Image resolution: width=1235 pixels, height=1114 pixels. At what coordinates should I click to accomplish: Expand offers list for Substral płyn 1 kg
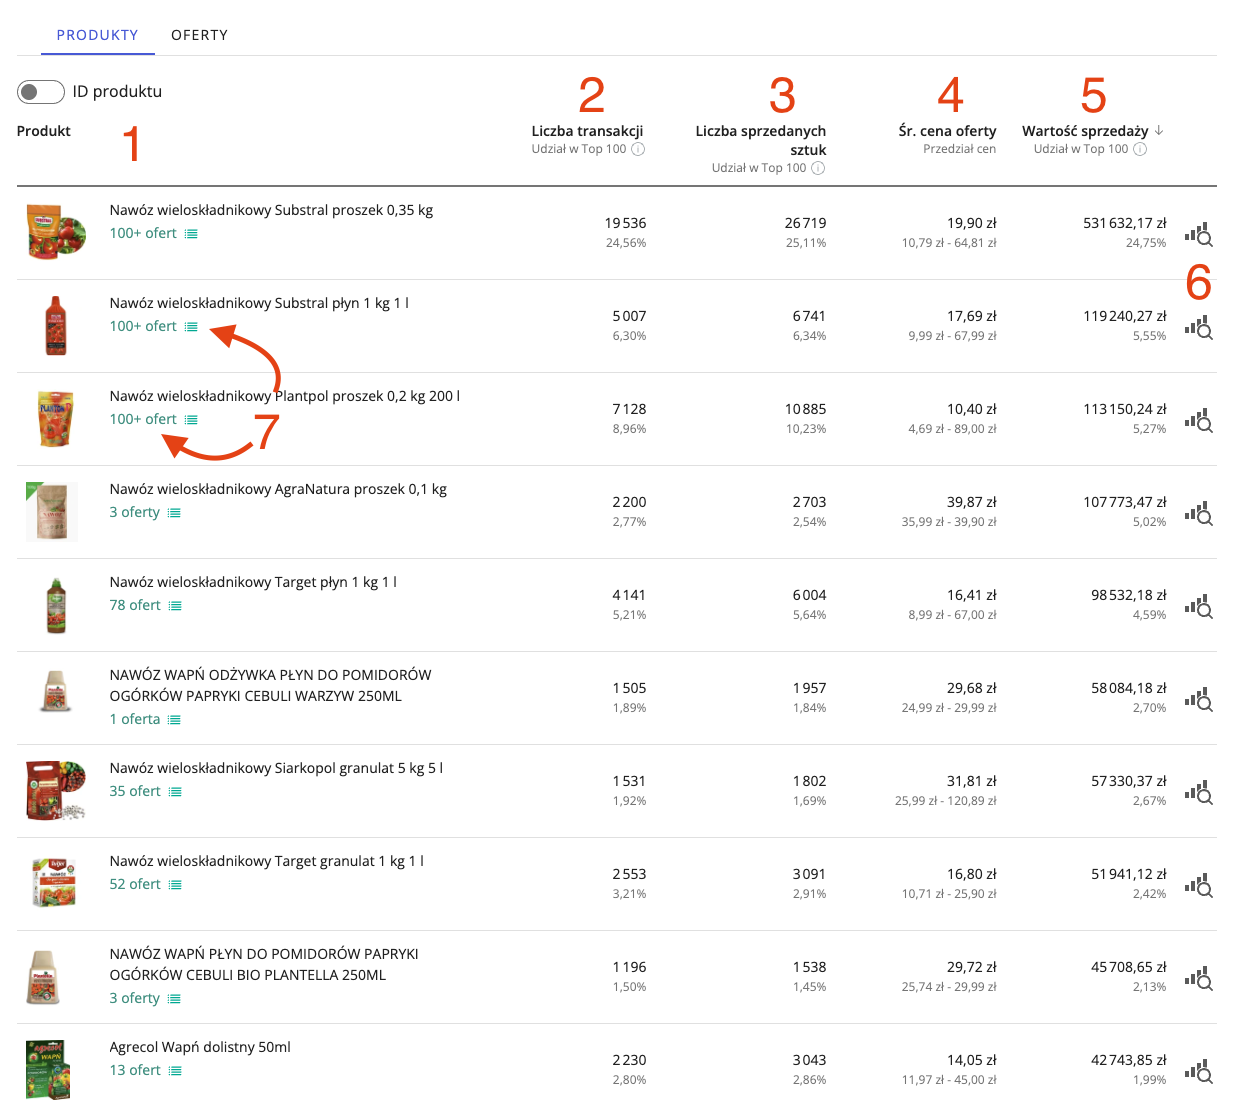[x=191, y=327]
